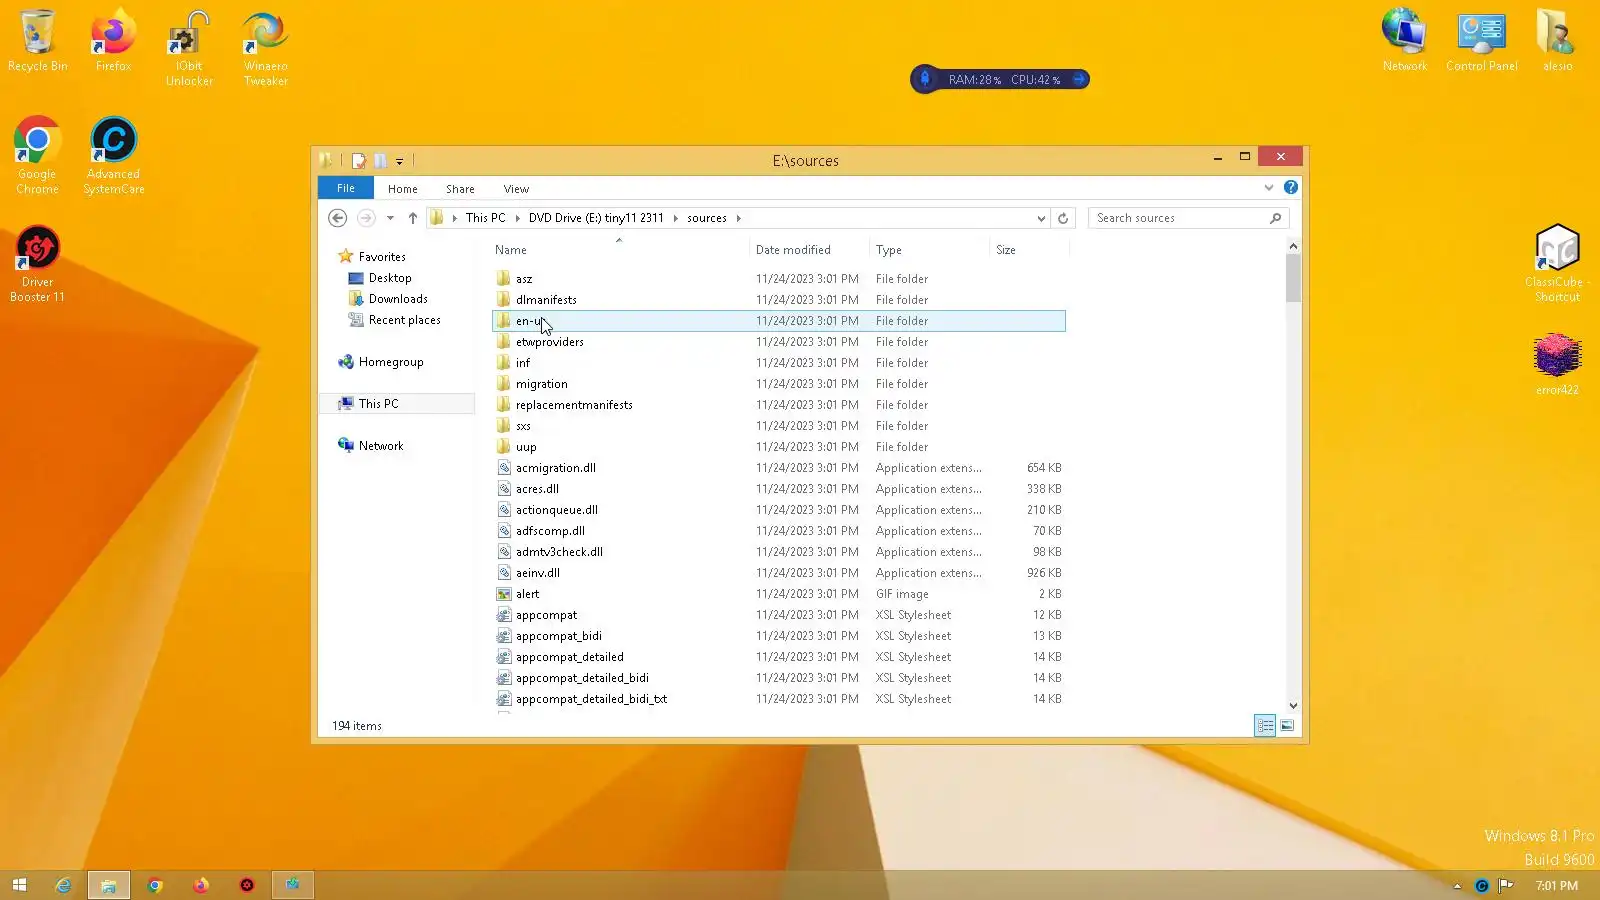The width and height of the screenshot is (1600, 900).
Task: Open Google Chrome from the taskbar
Action: tap(155, 885)
